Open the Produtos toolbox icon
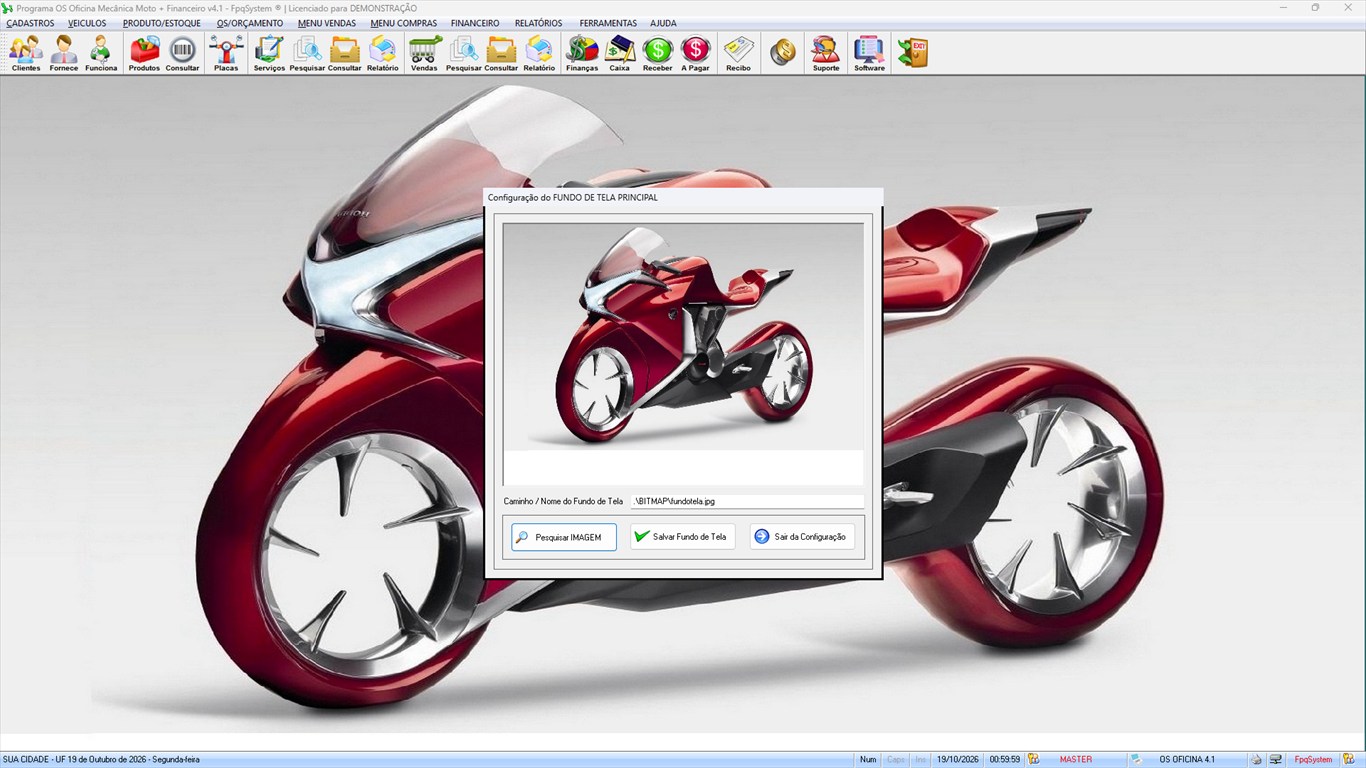The height and width of the screenshot is (768, 1366). pyautogui.click(x=144, y=53)
